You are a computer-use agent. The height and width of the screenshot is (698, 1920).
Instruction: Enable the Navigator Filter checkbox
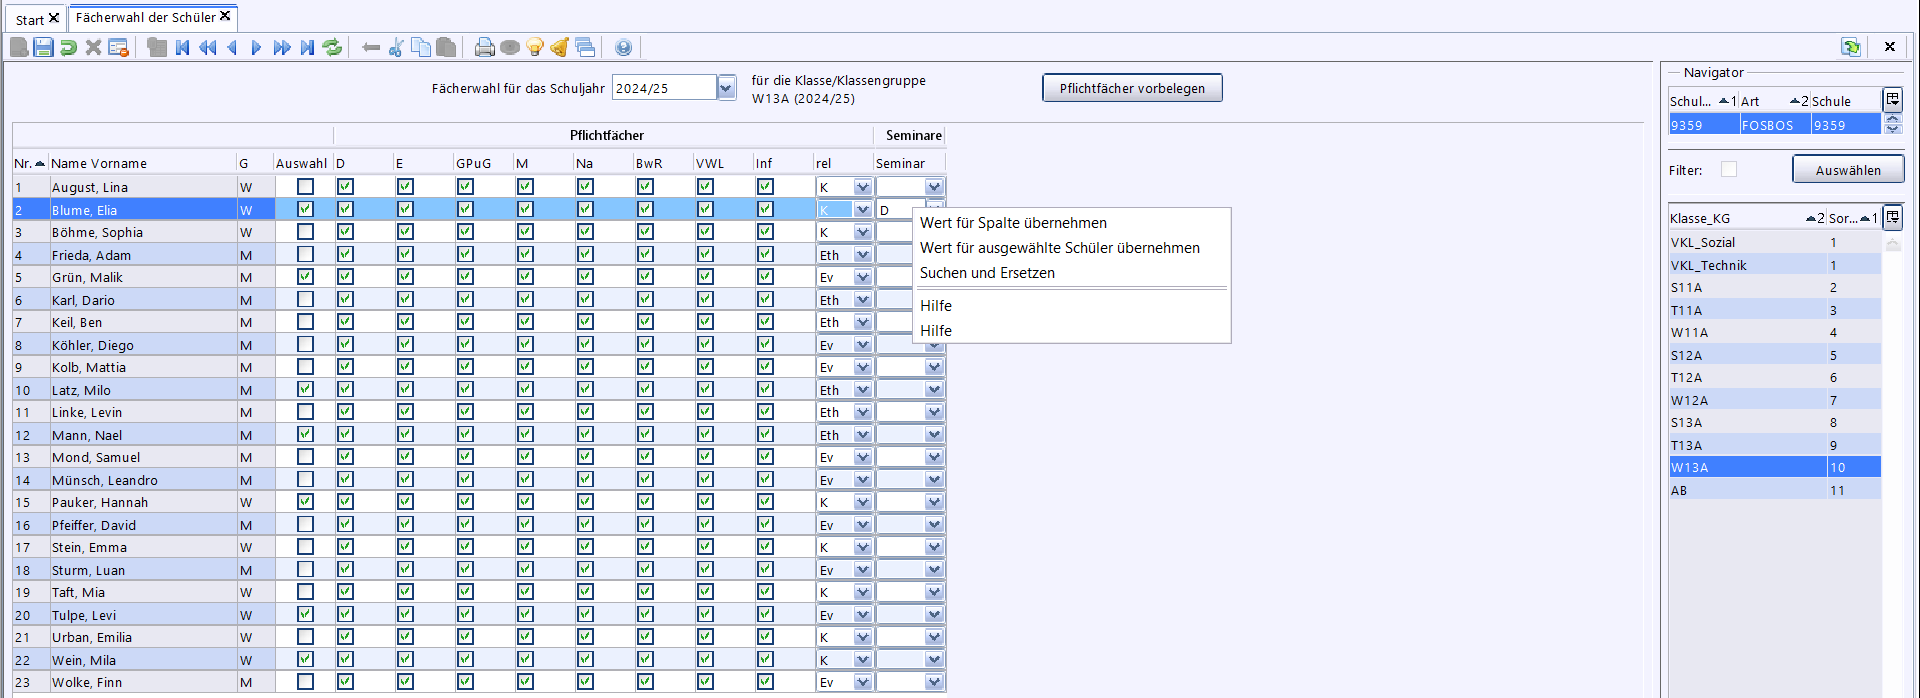[x=1729, y=170]
